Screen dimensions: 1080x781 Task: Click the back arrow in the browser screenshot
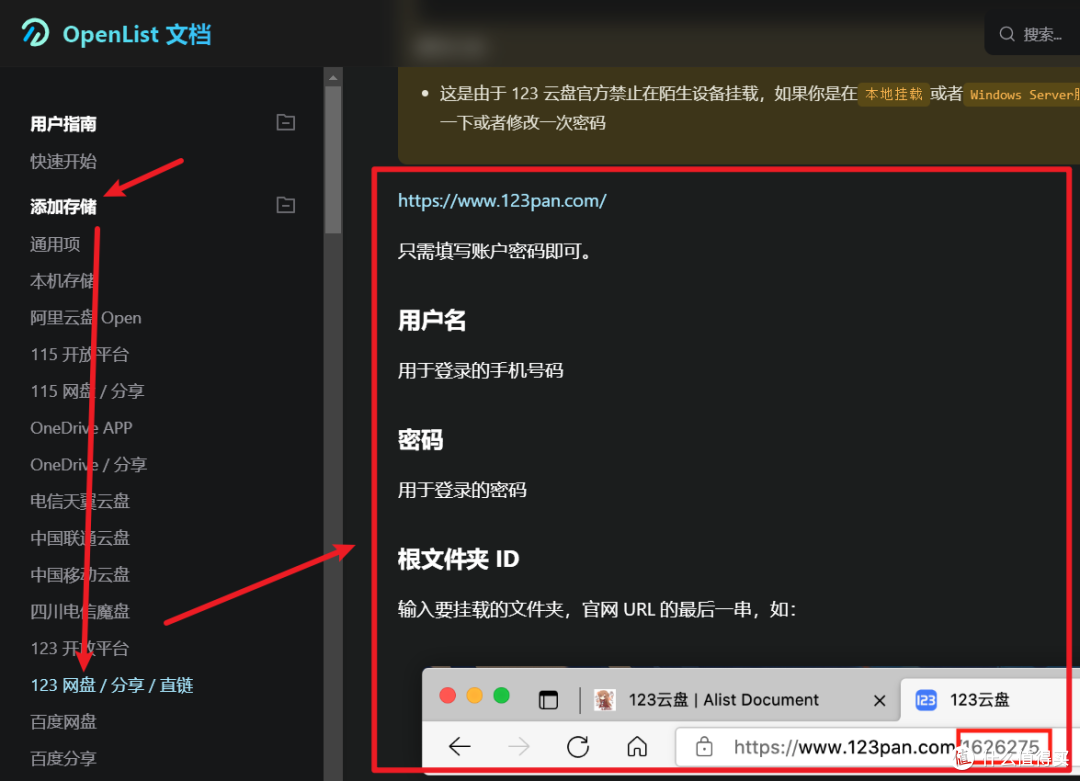click(459, 746)
